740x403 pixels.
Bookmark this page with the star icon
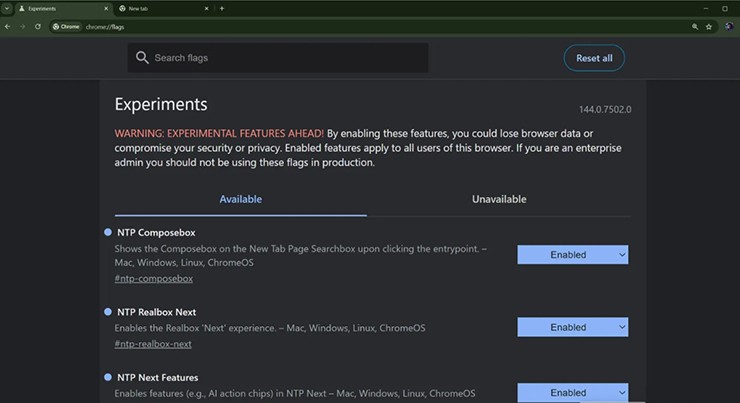(709, 27)
